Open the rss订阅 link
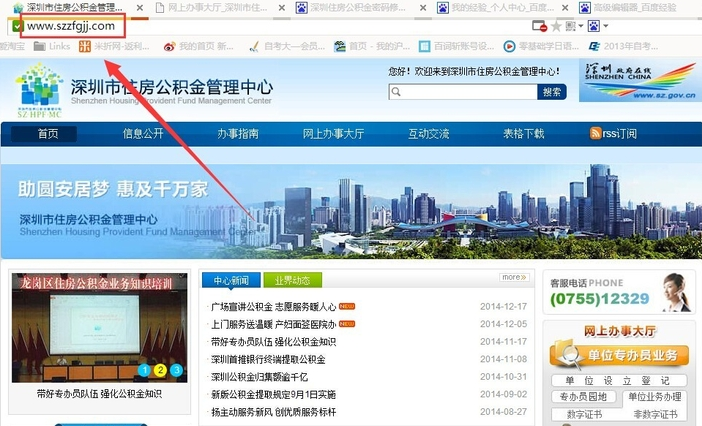Screen dimensions: 702x426 point(620,134)
